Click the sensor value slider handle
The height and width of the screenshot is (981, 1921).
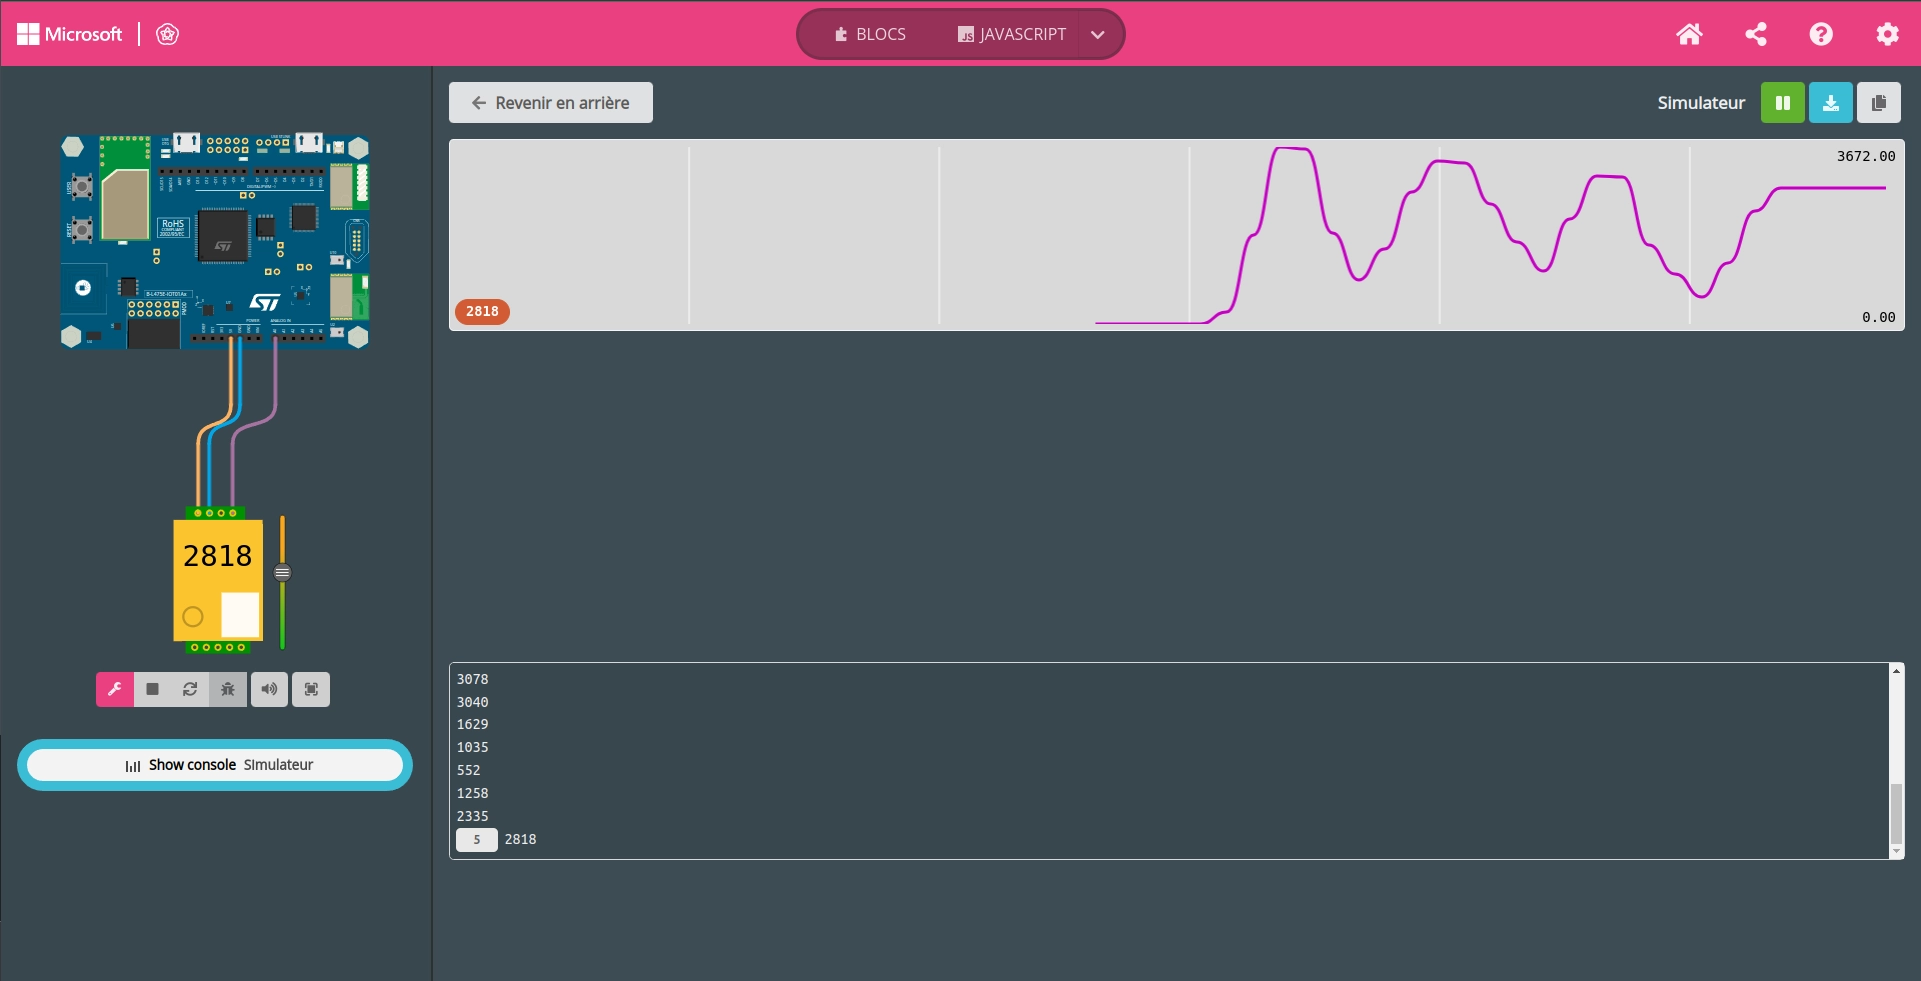283,573
